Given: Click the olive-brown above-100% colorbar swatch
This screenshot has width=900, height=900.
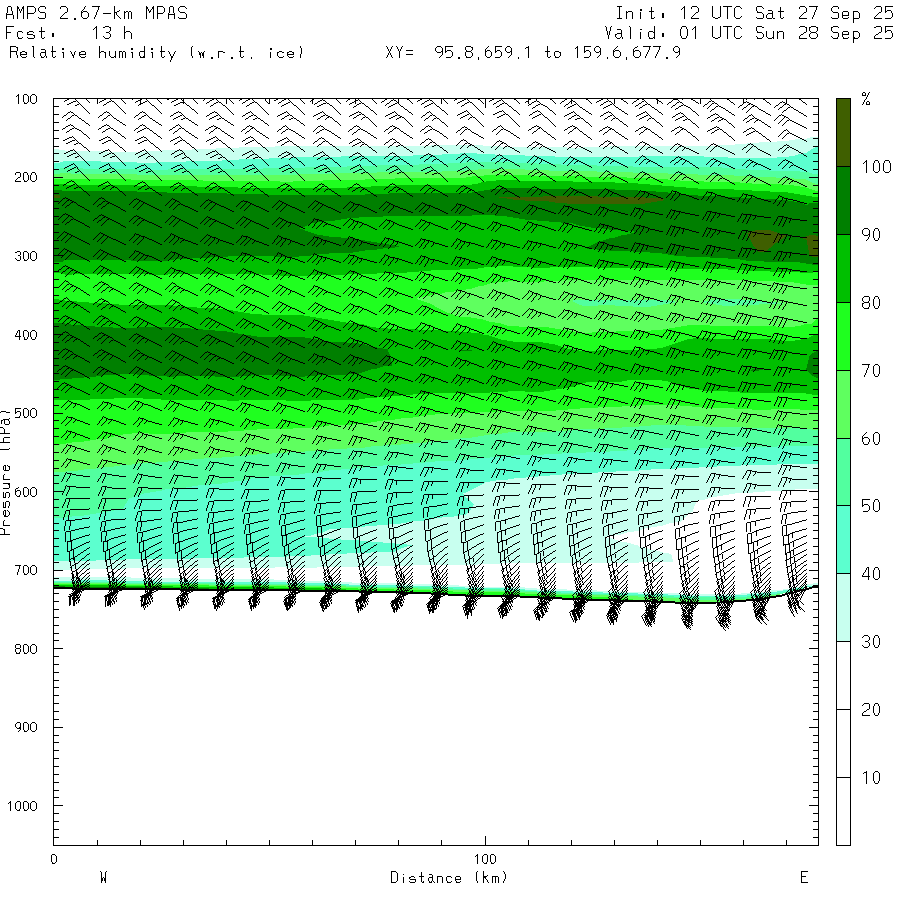Looking at the screenshot, I should pos(843,133).
